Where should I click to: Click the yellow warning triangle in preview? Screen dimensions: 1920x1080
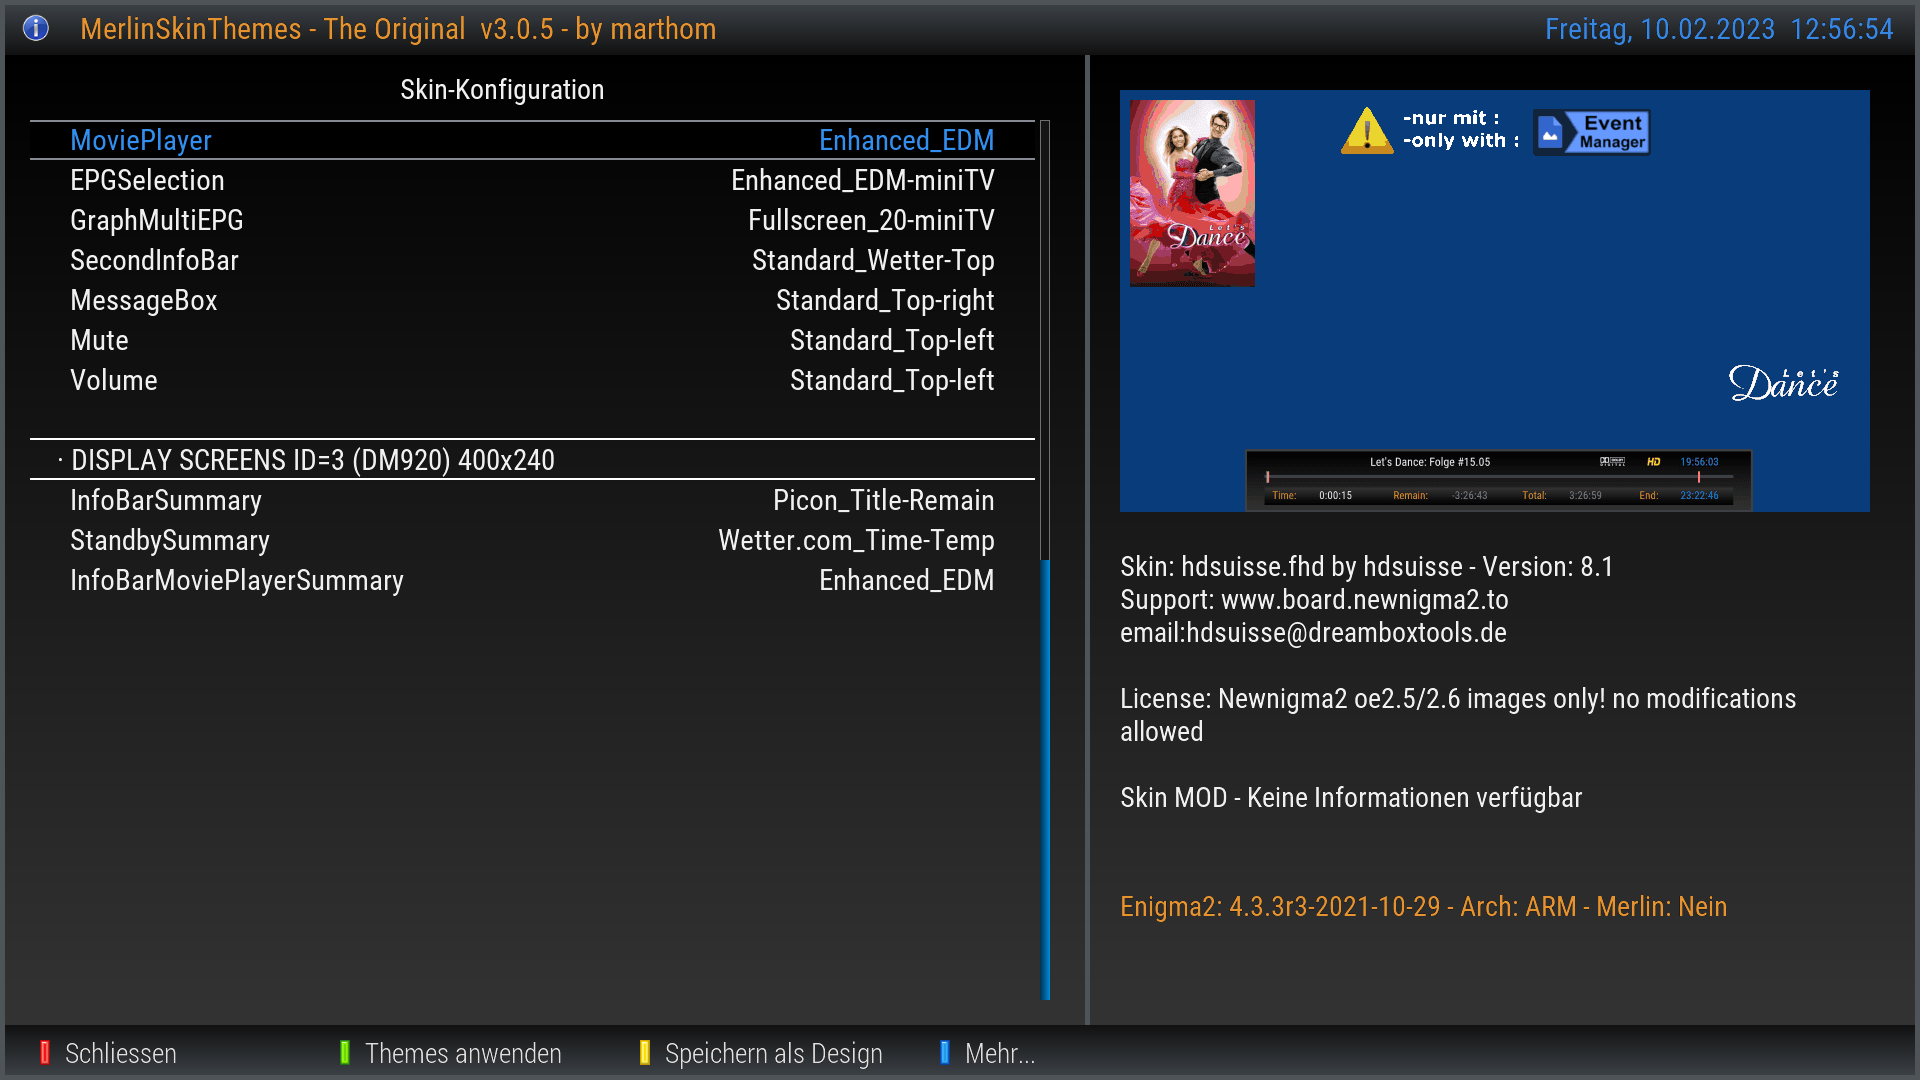pyautogui.click(x=1366, y=132)
